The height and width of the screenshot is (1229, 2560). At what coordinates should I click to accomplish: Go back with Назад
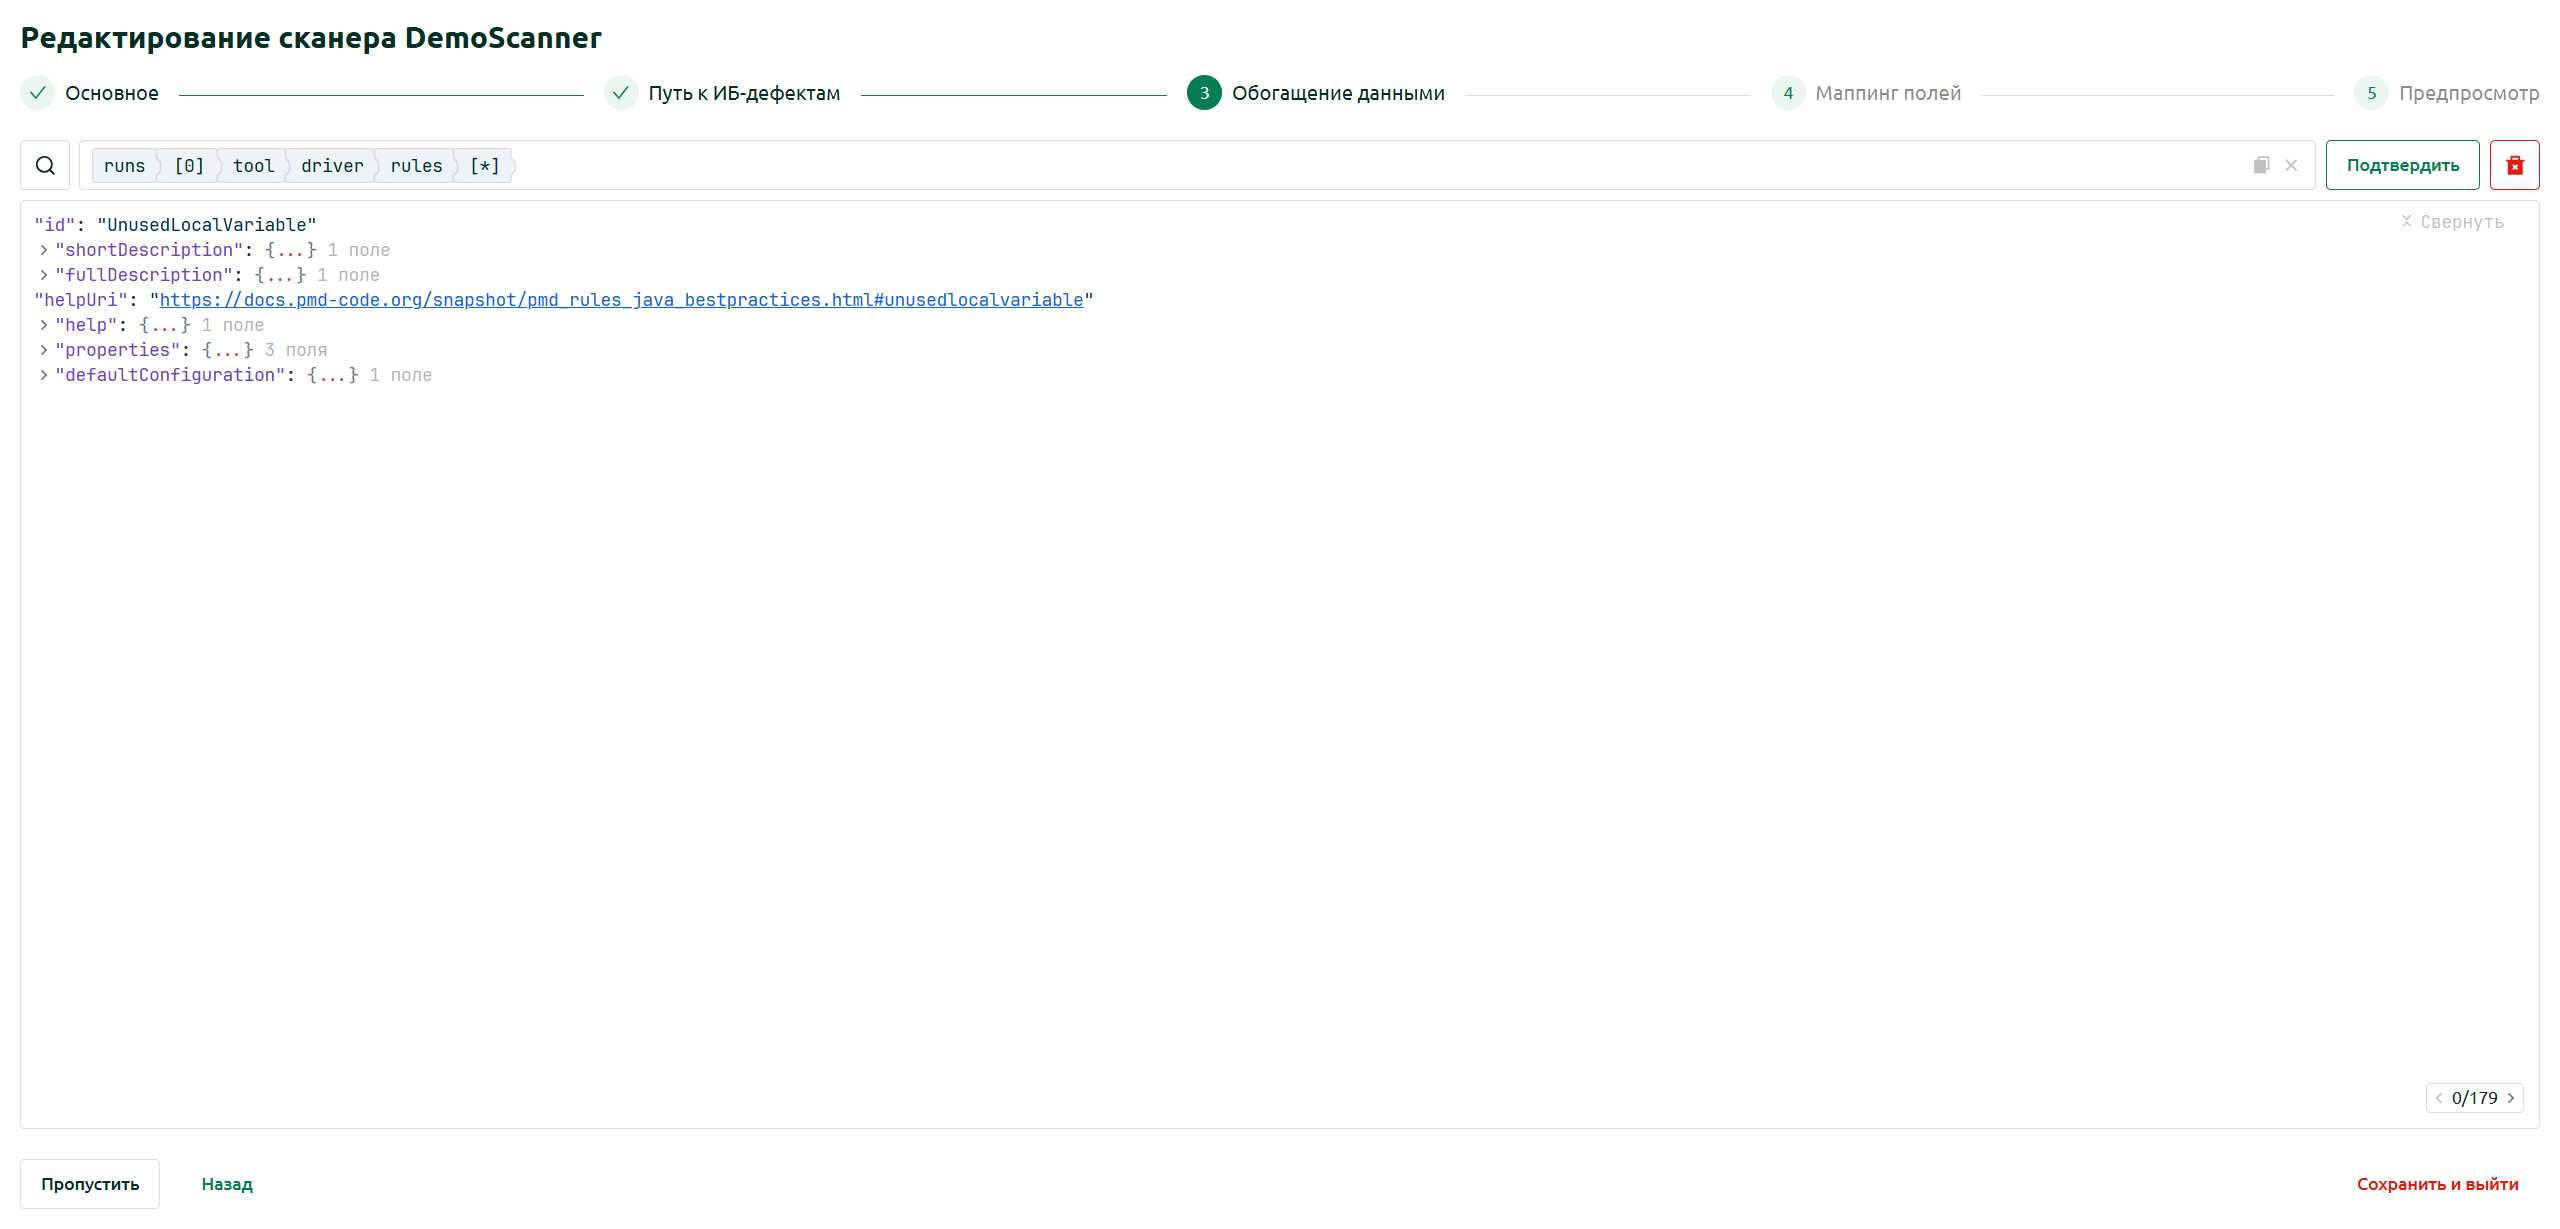pos(227,1184)
